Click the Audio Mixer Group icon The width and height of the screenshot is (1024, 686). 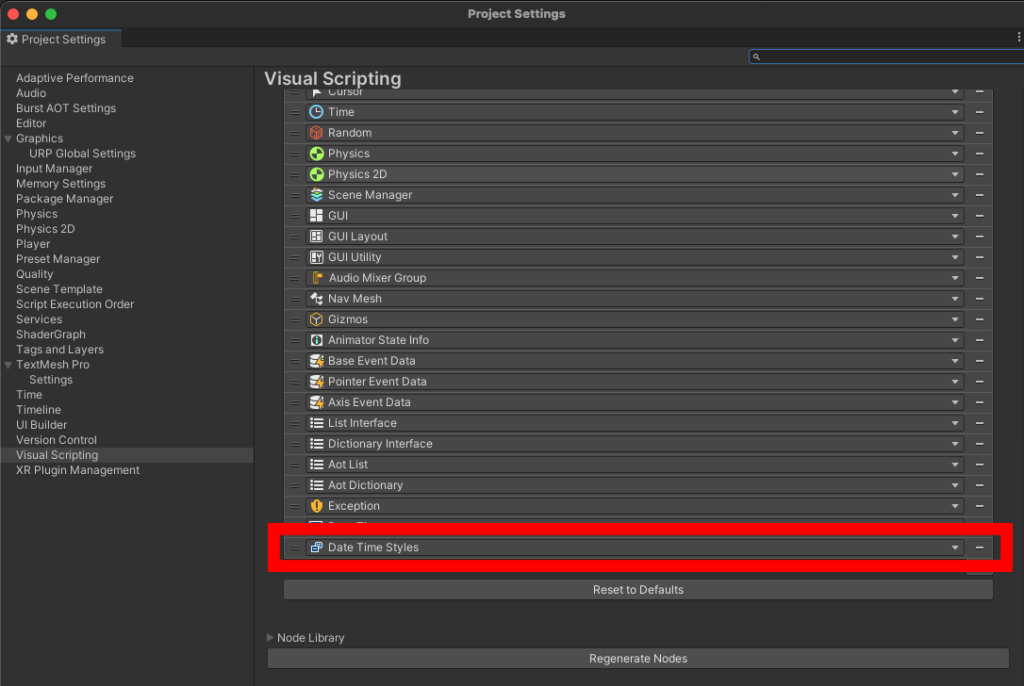(x=317, y=278)
